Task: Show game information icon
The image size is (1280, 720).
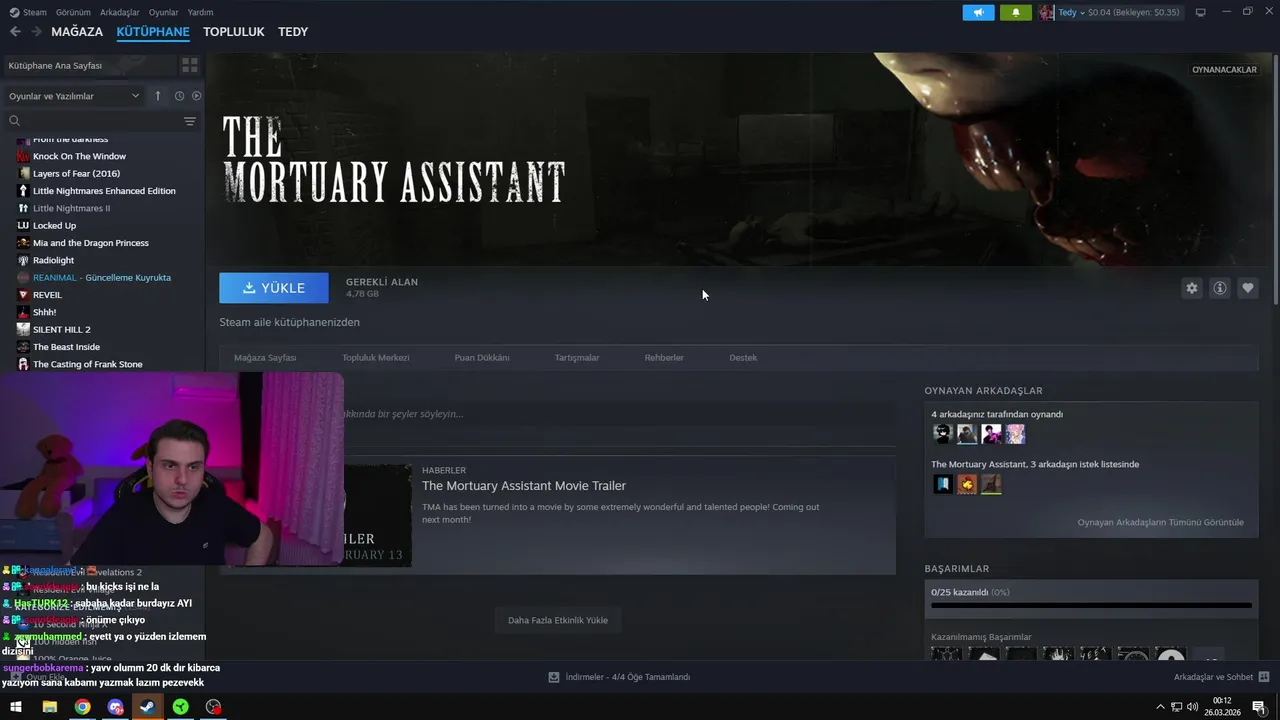Action: [1219, 288]
